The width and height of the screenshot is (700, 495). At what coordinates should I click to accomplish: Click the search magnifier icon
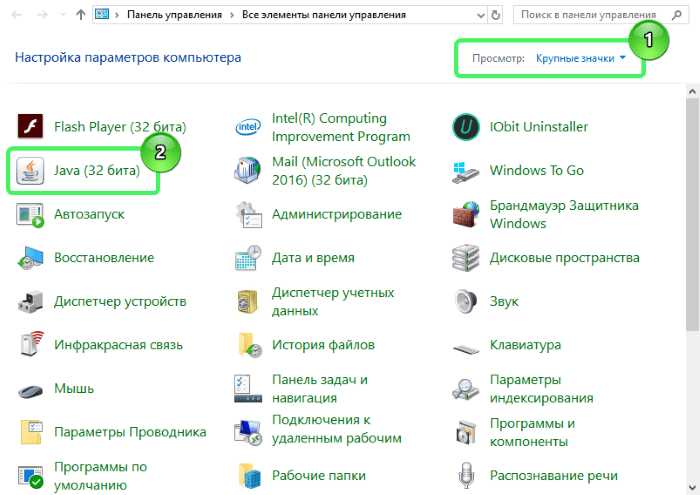point(677,15)
